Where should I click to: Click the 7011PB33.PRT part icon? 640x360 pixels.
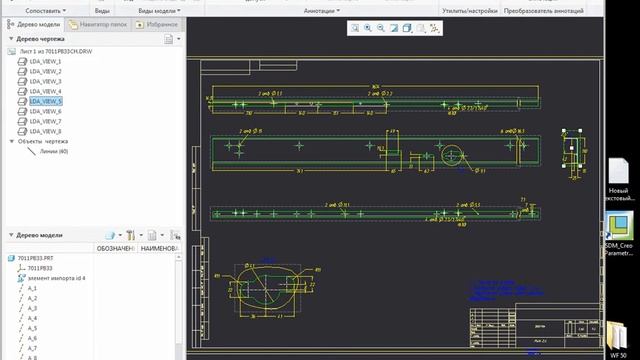pos(12,258)
